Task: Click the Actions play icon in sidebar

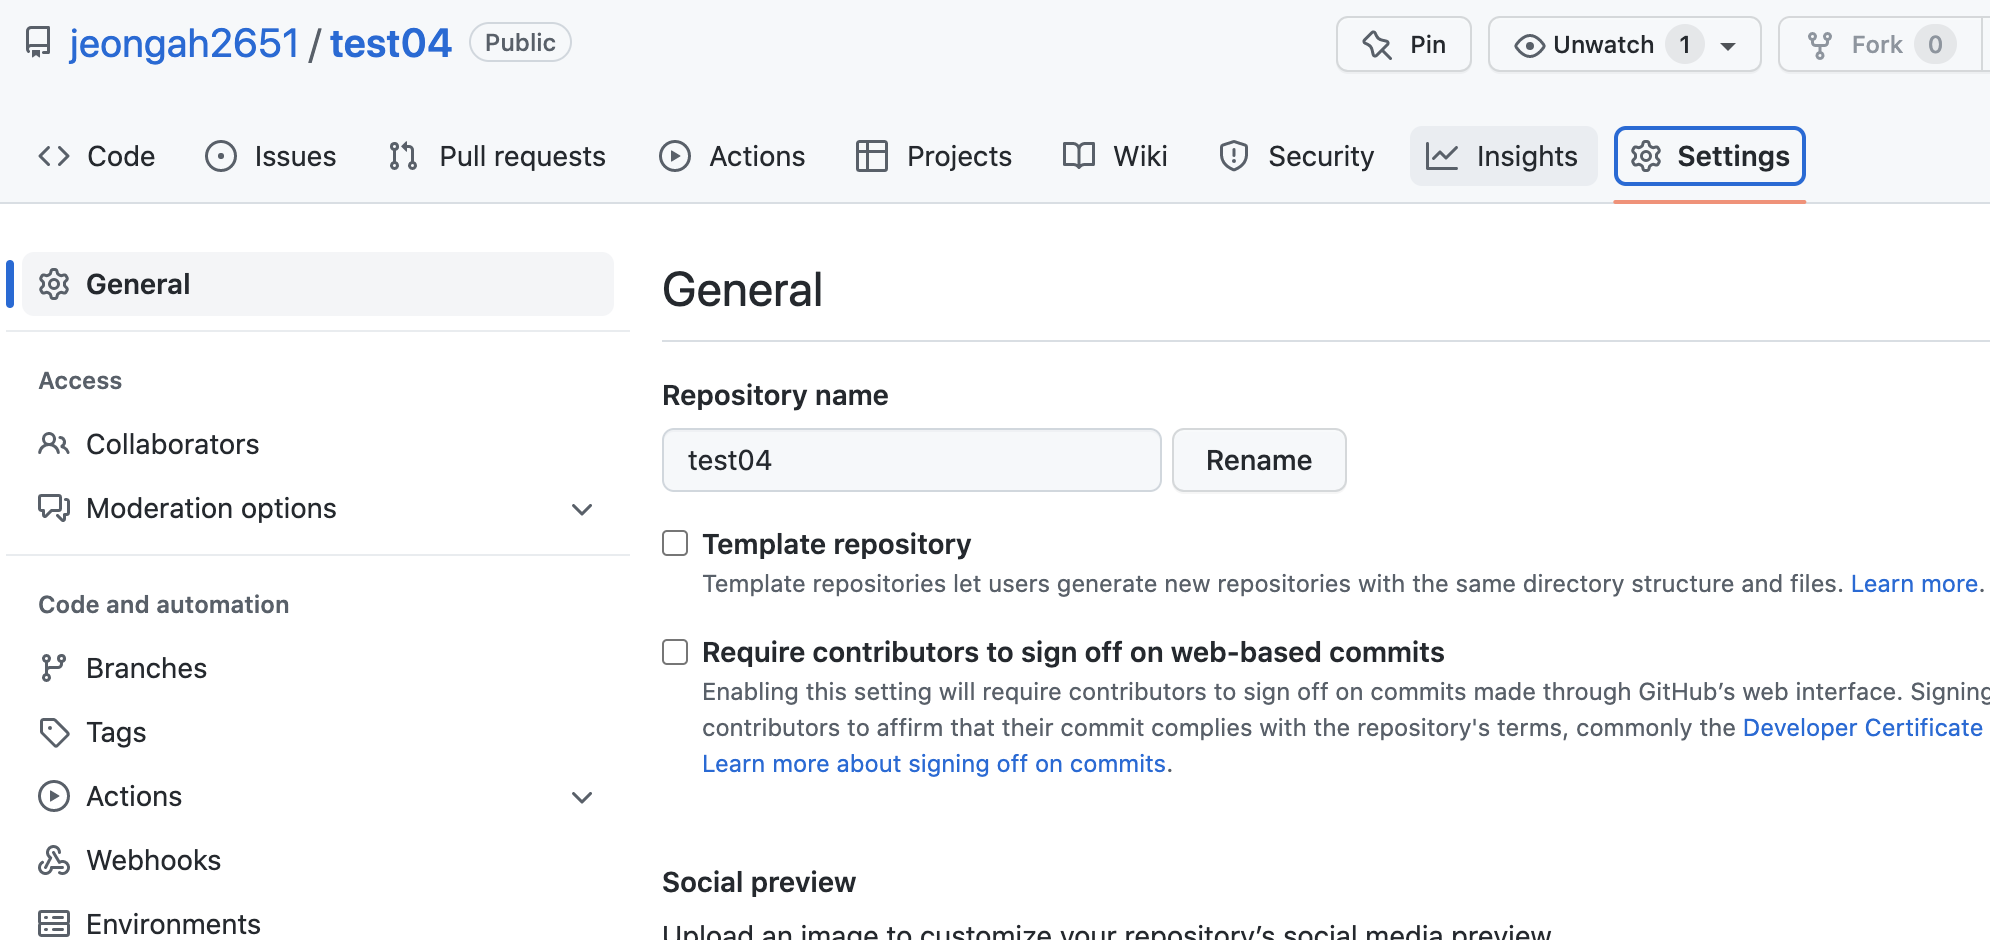Action: pos(54,796)
